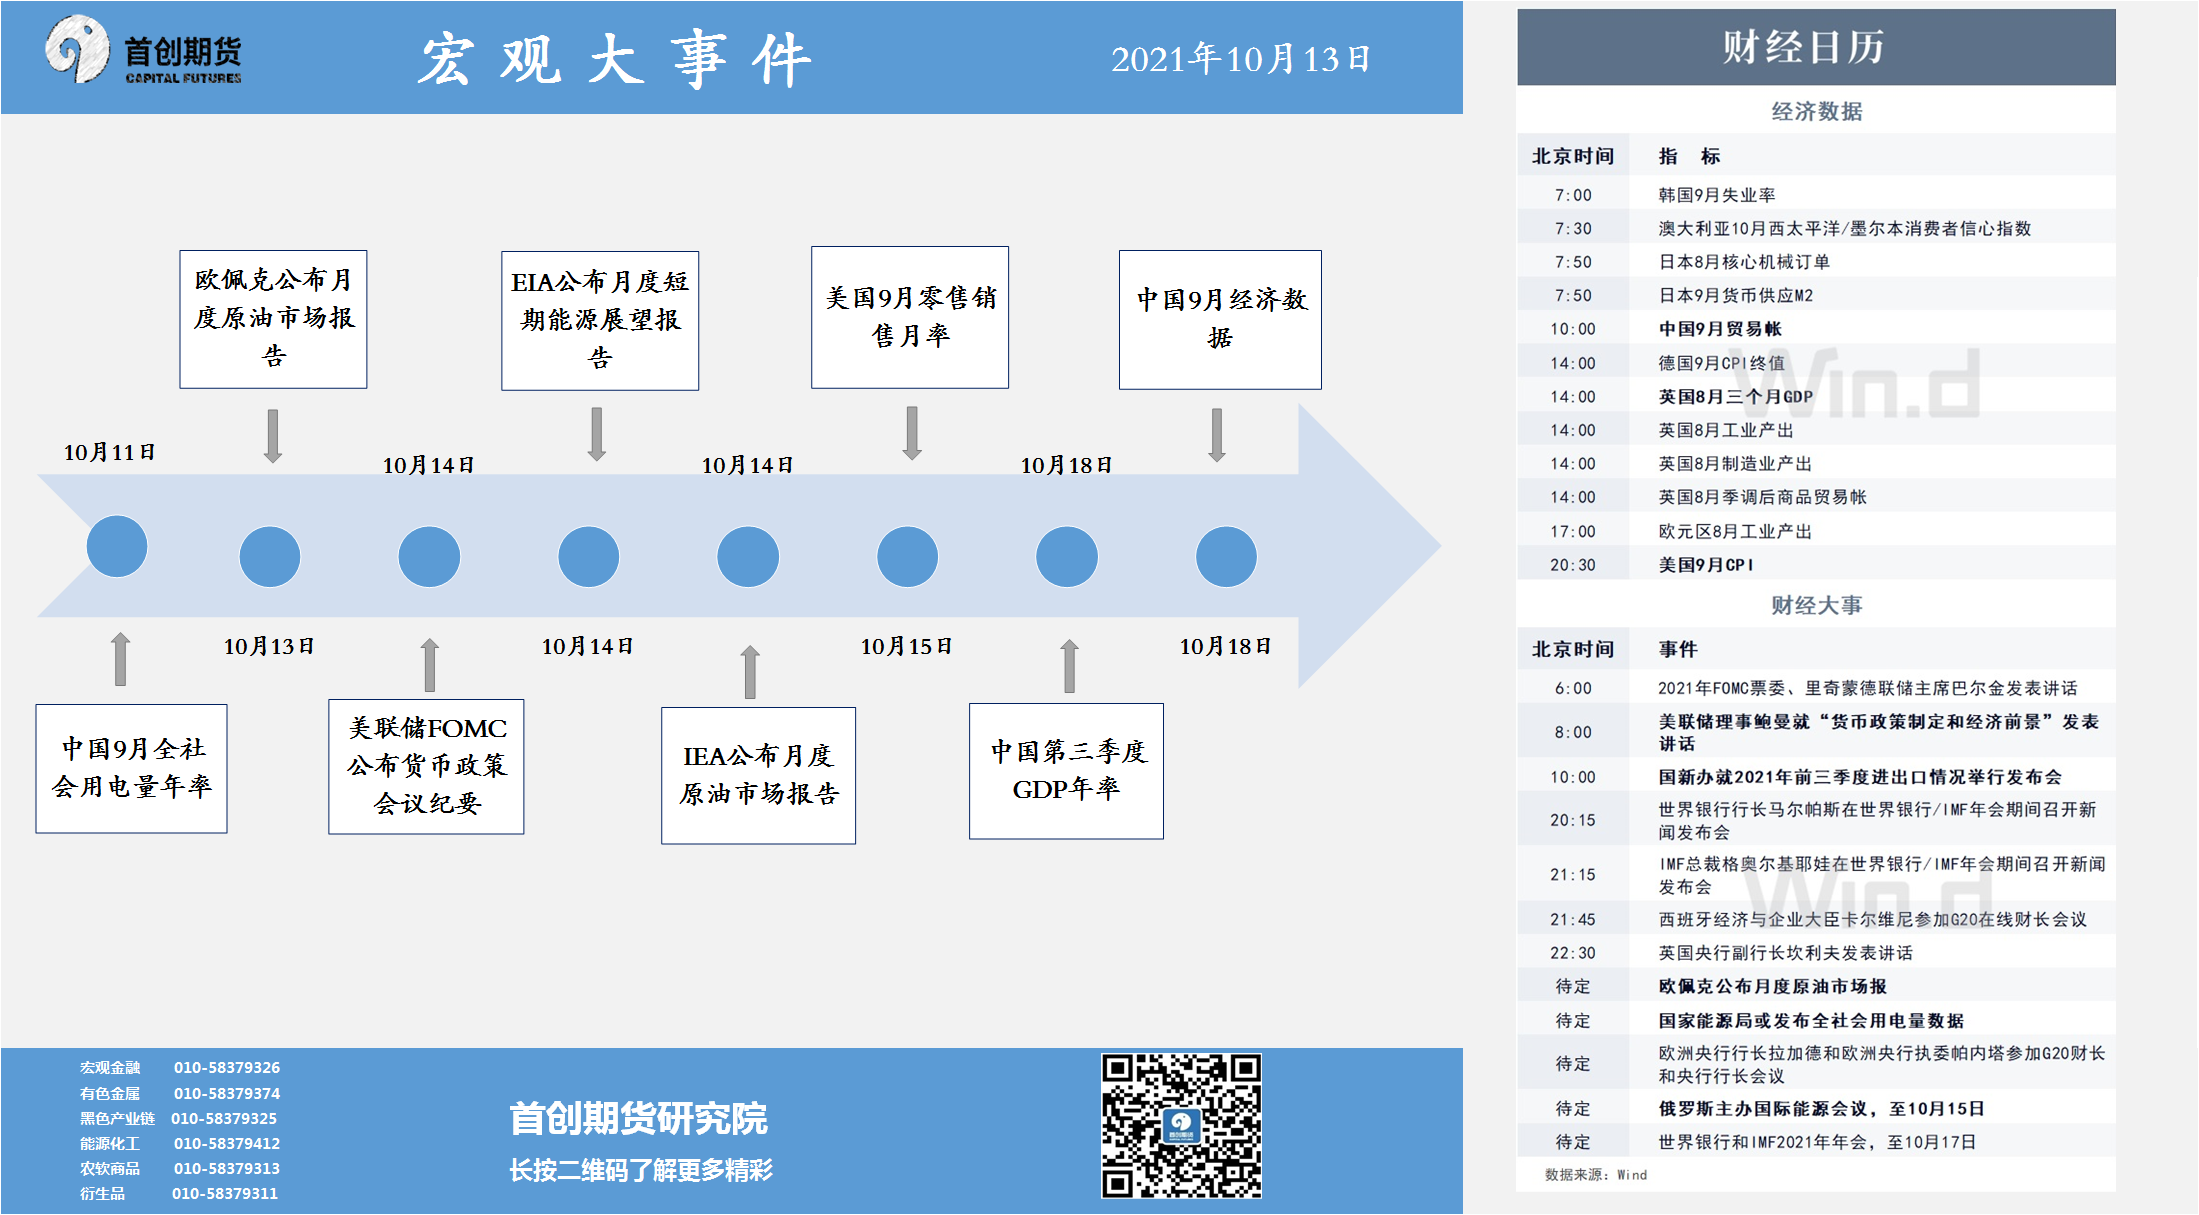Click the 欧洲央行行长拉加德 event

tap(1816, 1064)
